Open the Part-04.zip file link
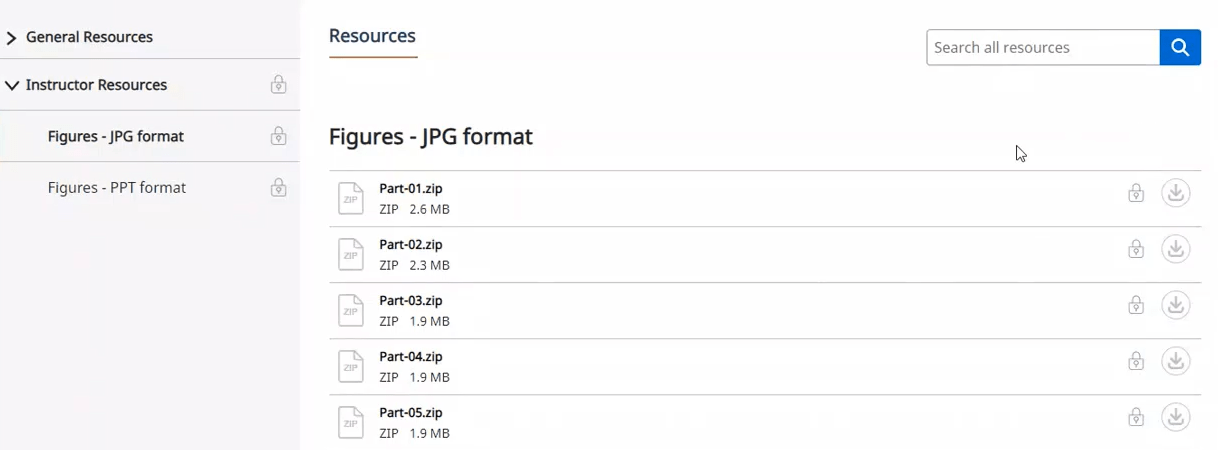Viewport: 1218px width, 450px height. [411, 356]
